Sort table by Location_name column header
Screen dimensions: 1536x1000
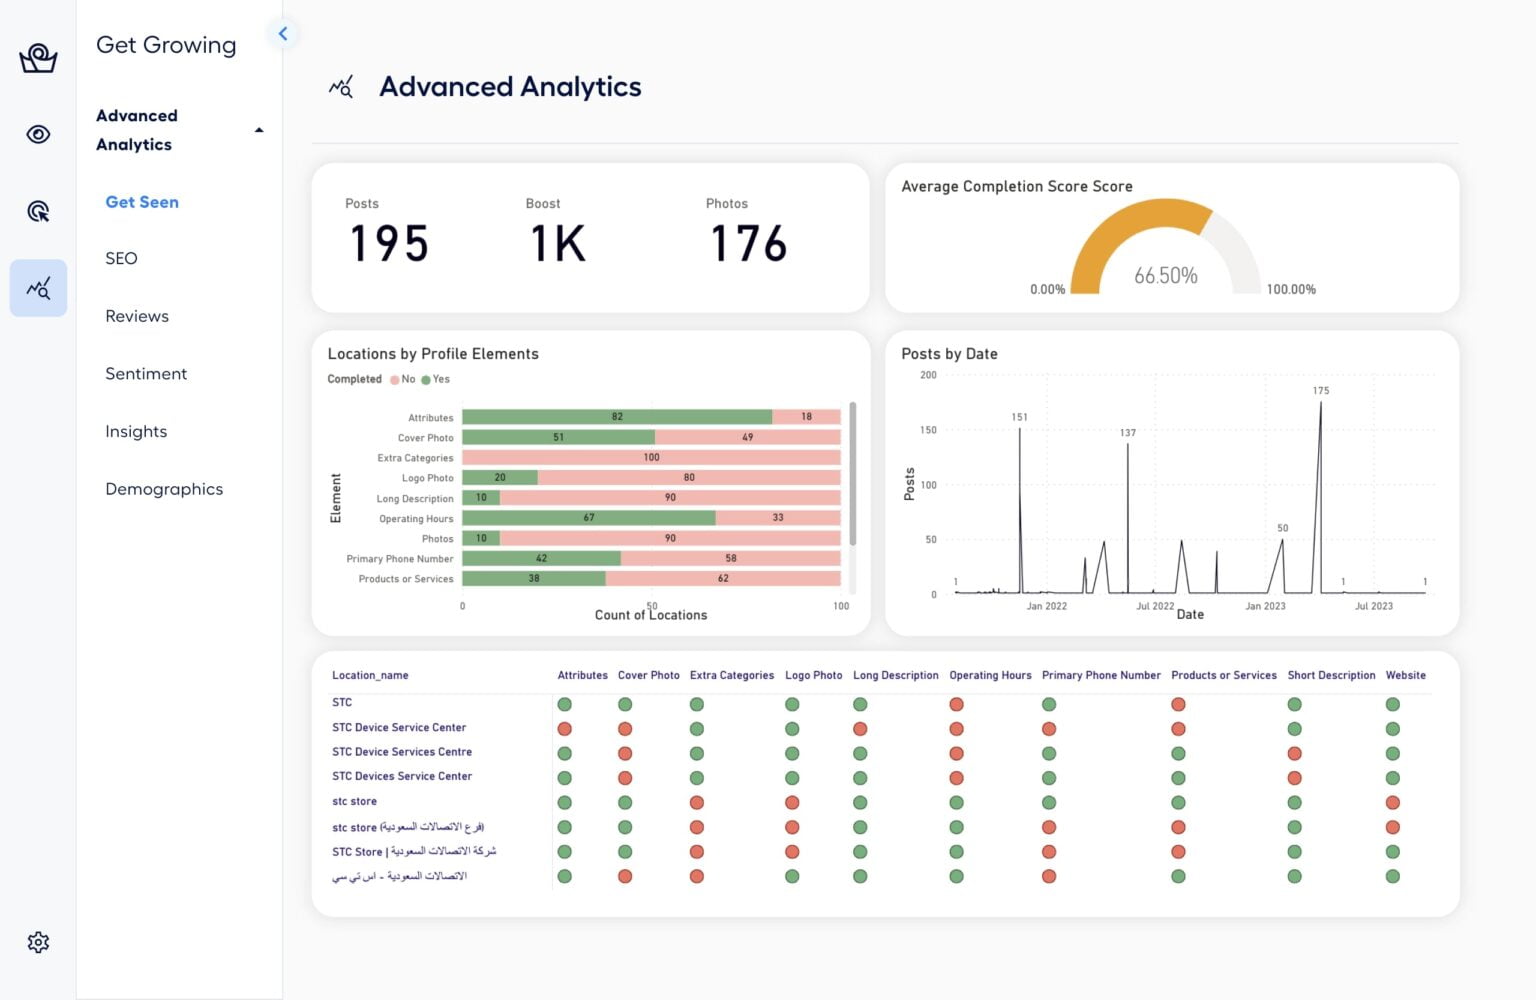point(370,676)
